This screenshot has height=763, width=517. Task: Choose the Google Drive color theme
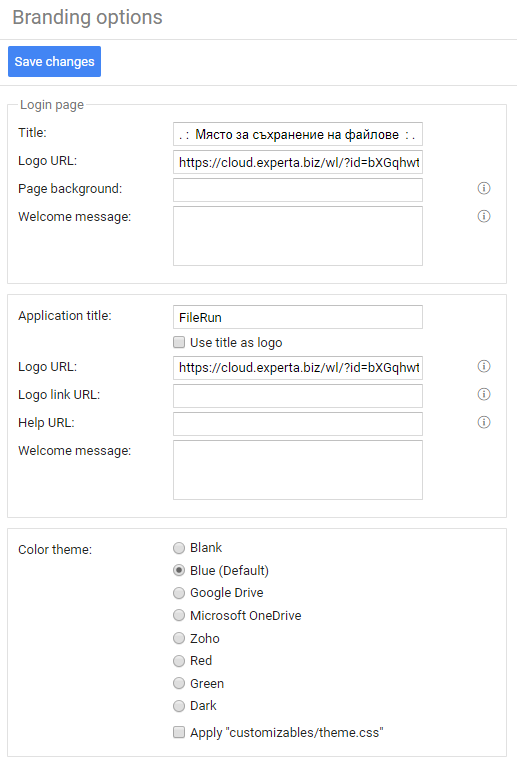[x=179, y=593]
